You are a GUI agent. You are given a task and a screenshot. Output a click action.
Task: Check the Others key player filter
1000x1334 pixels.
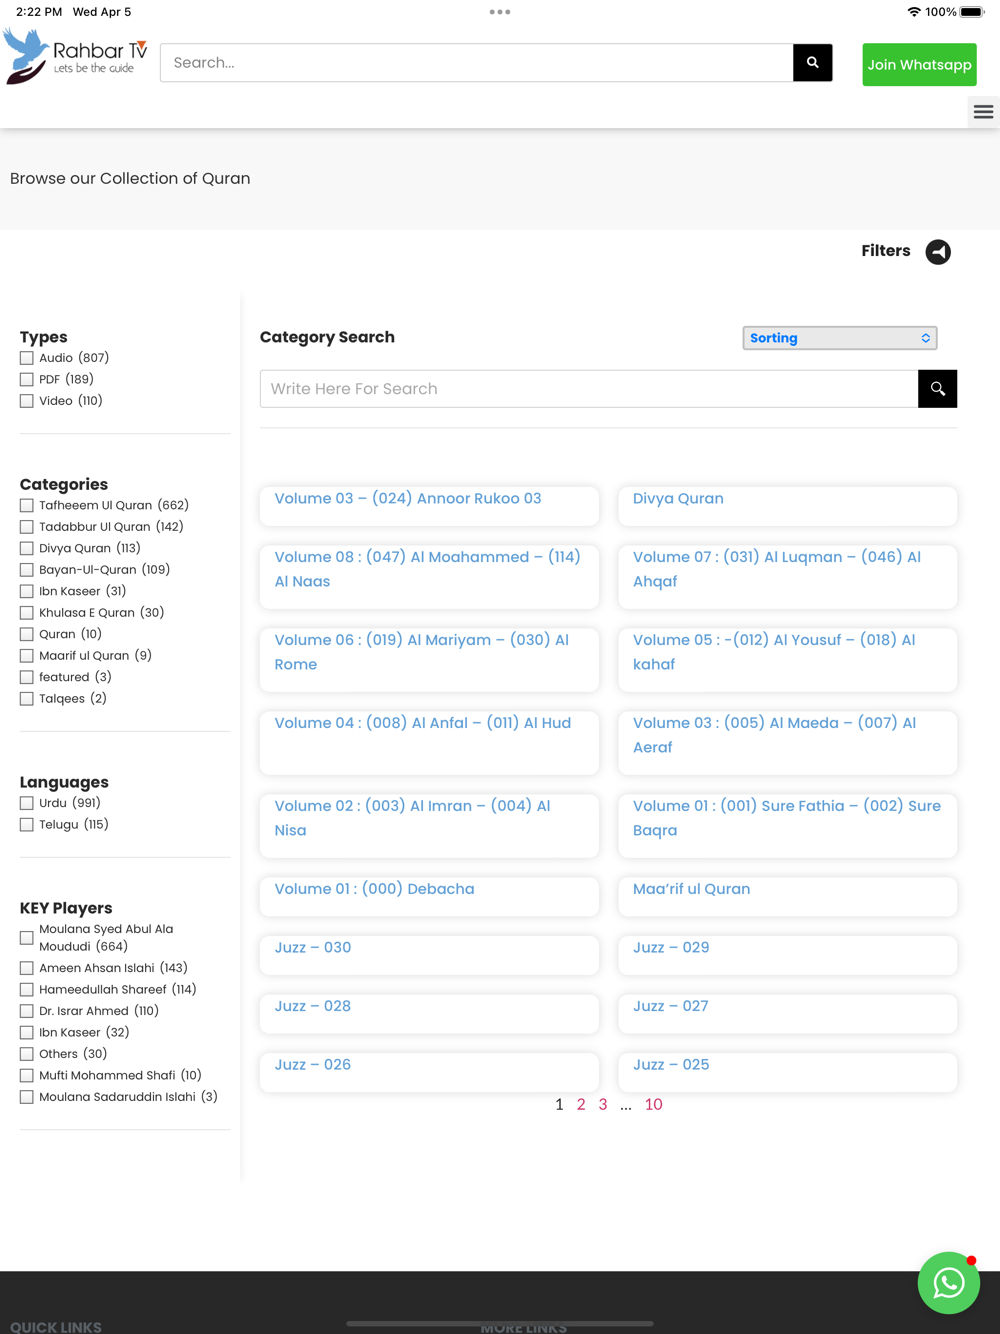pos(27,1054)
